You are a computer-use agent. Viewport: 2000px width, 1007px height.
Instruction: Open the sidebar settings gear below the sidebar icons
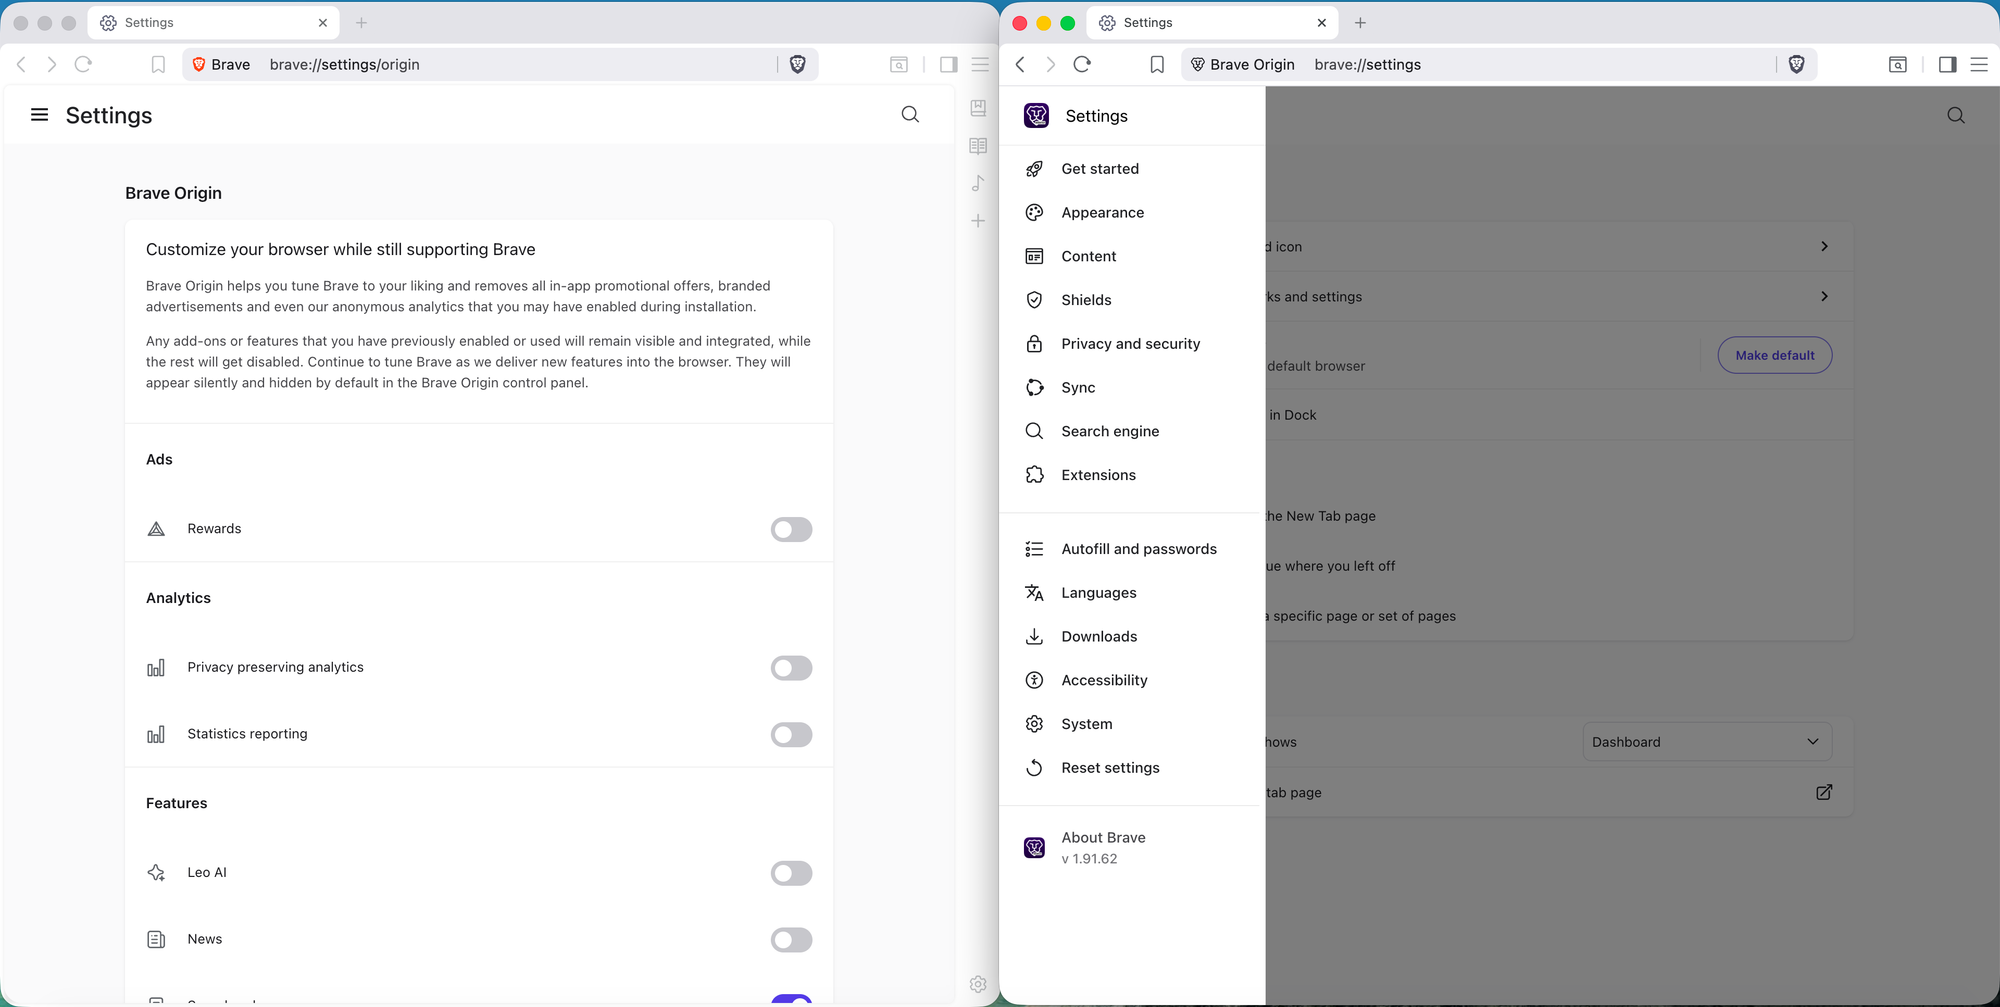(x=978, y=984)
